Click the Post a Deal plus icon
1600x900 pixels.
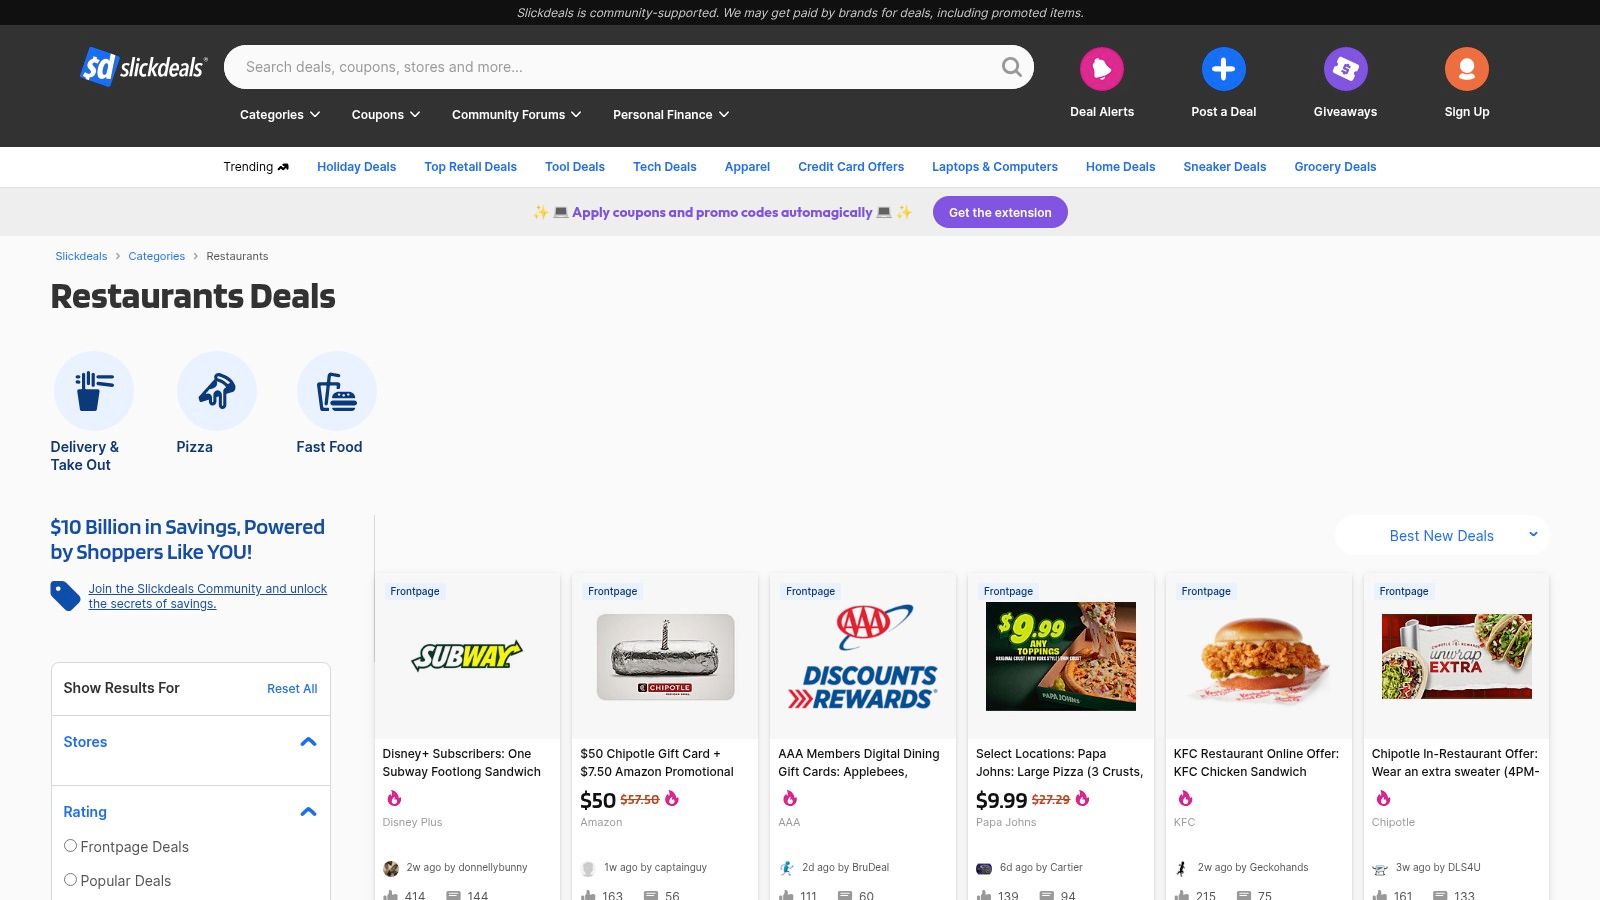[1223, 68]
